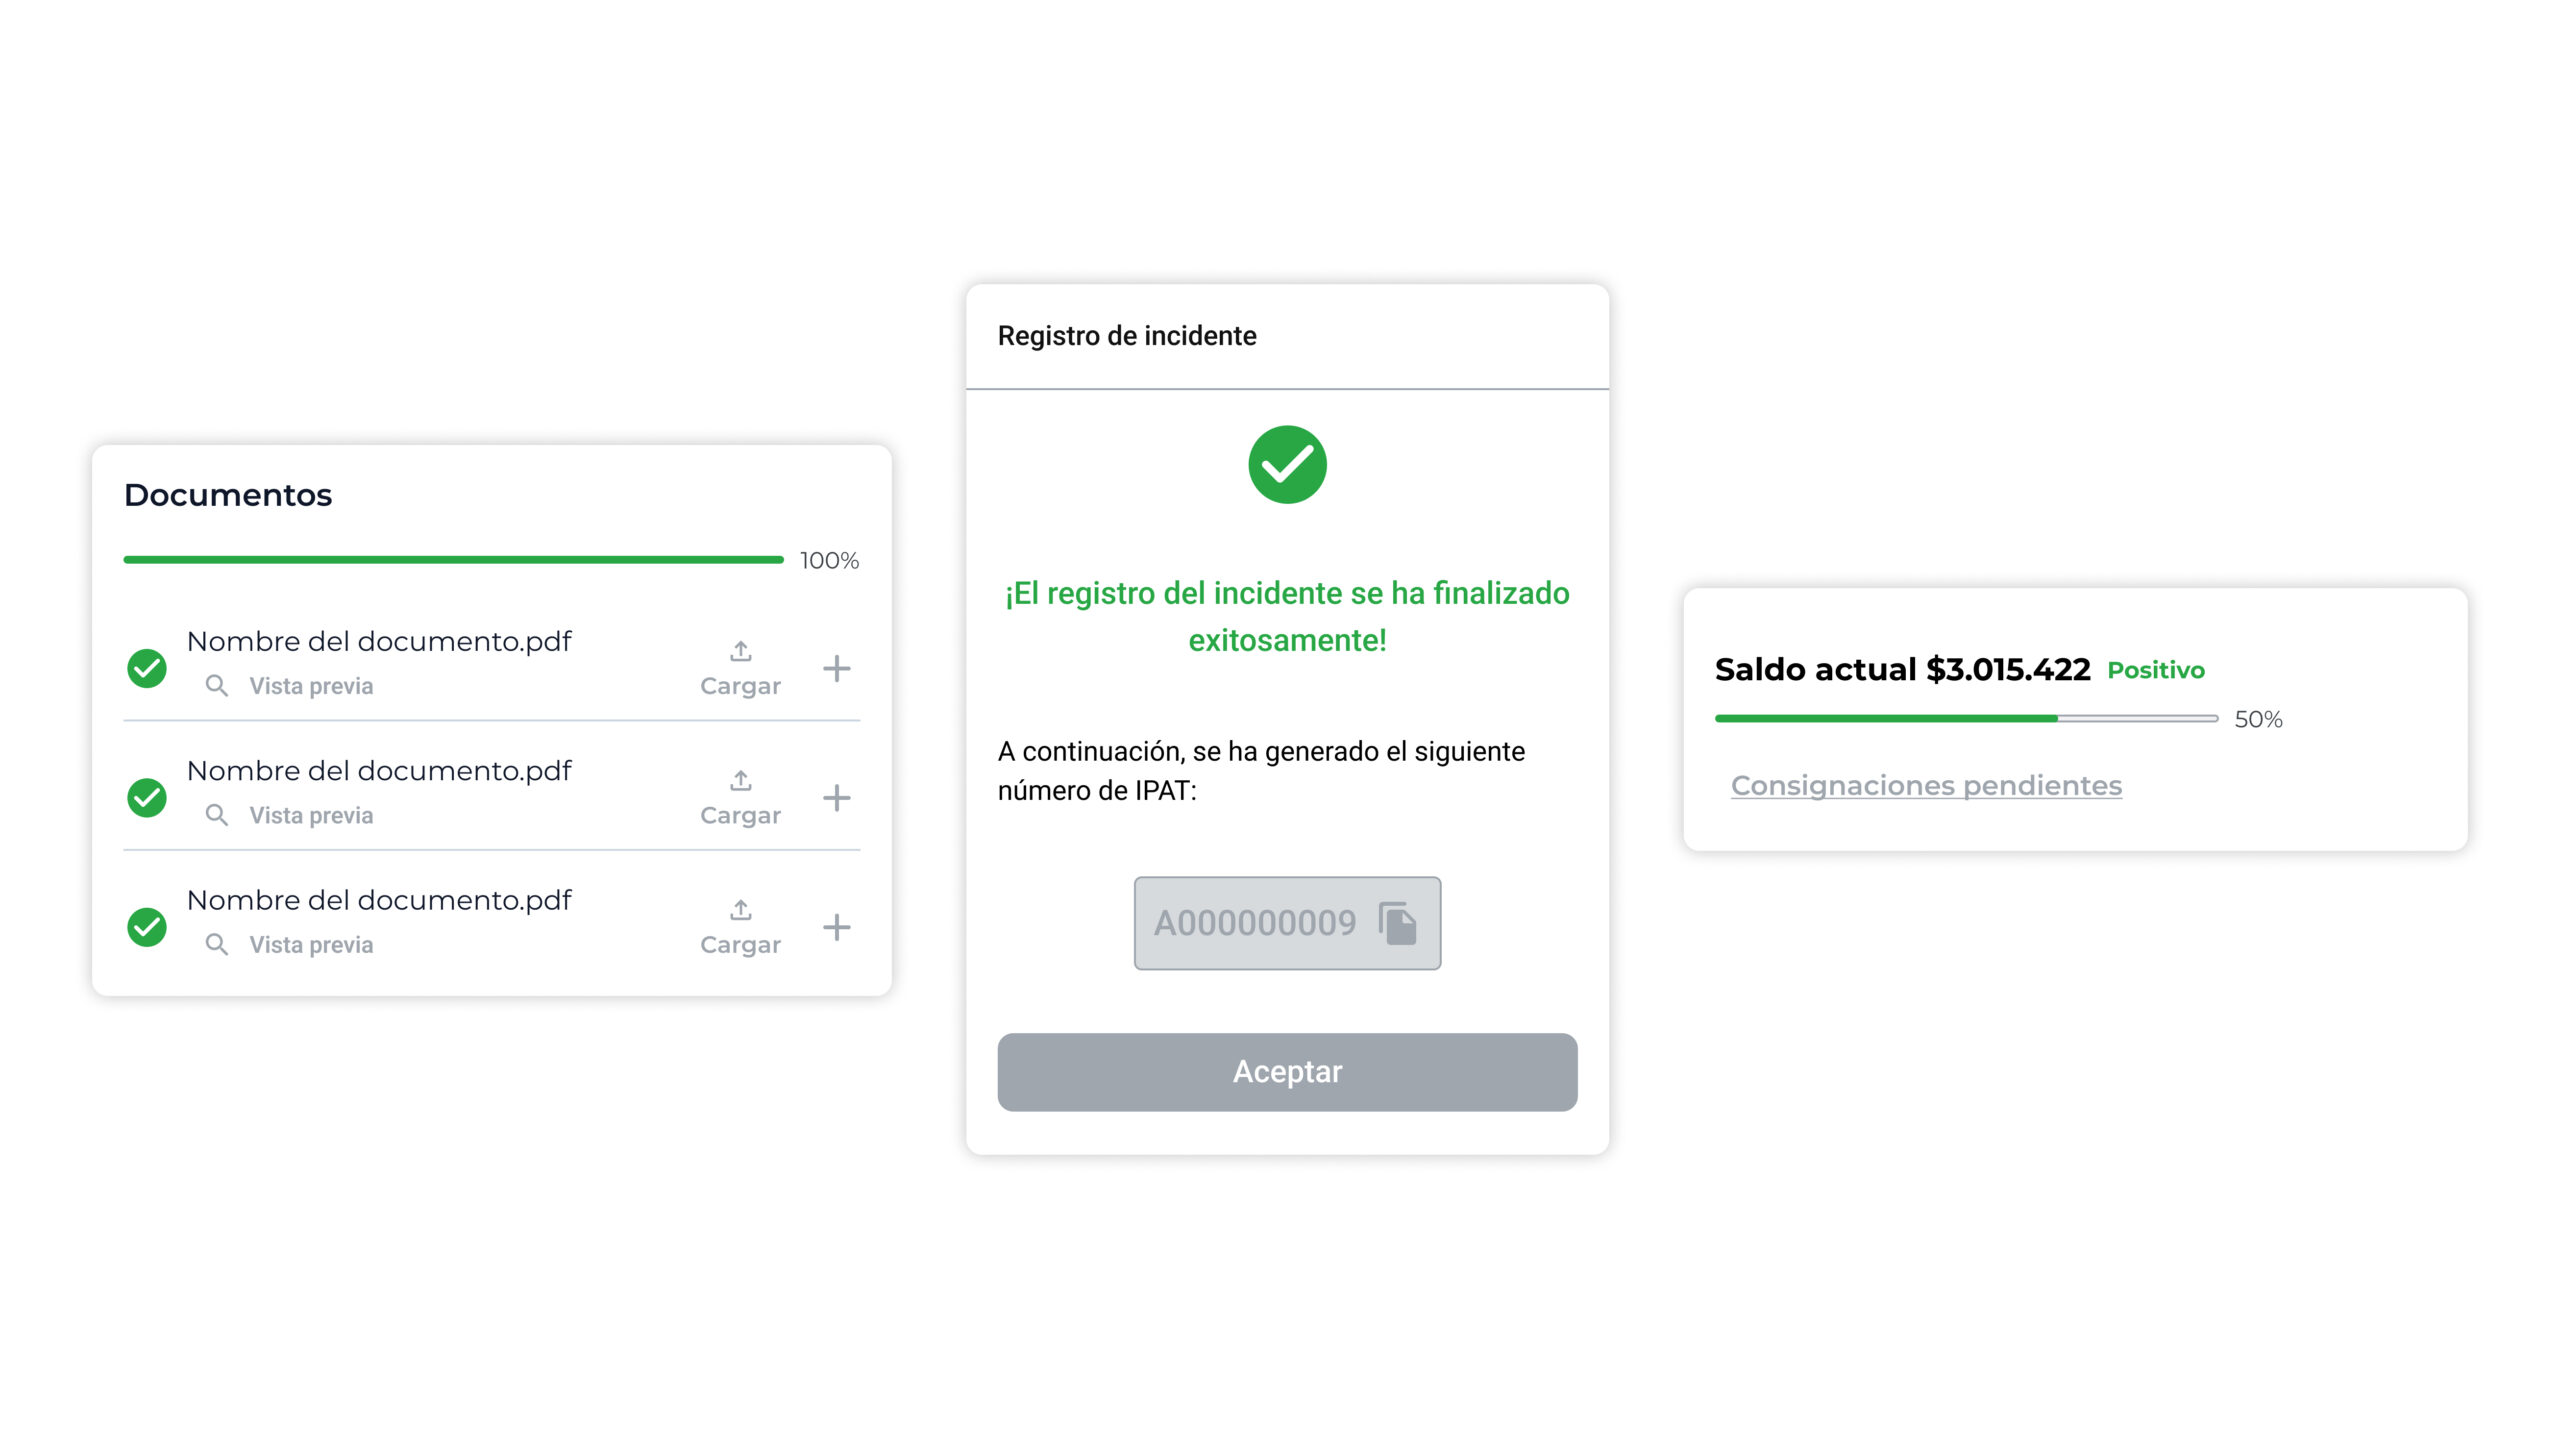Toggle the green check on the second document

[x=147, y=798]
